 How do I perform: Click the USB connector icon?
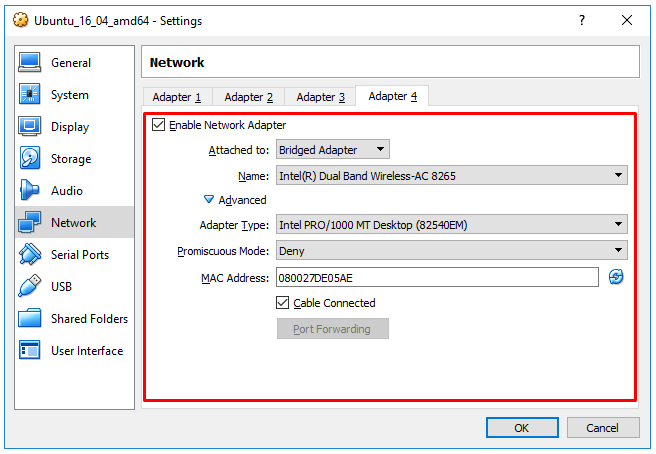point(29,286)
